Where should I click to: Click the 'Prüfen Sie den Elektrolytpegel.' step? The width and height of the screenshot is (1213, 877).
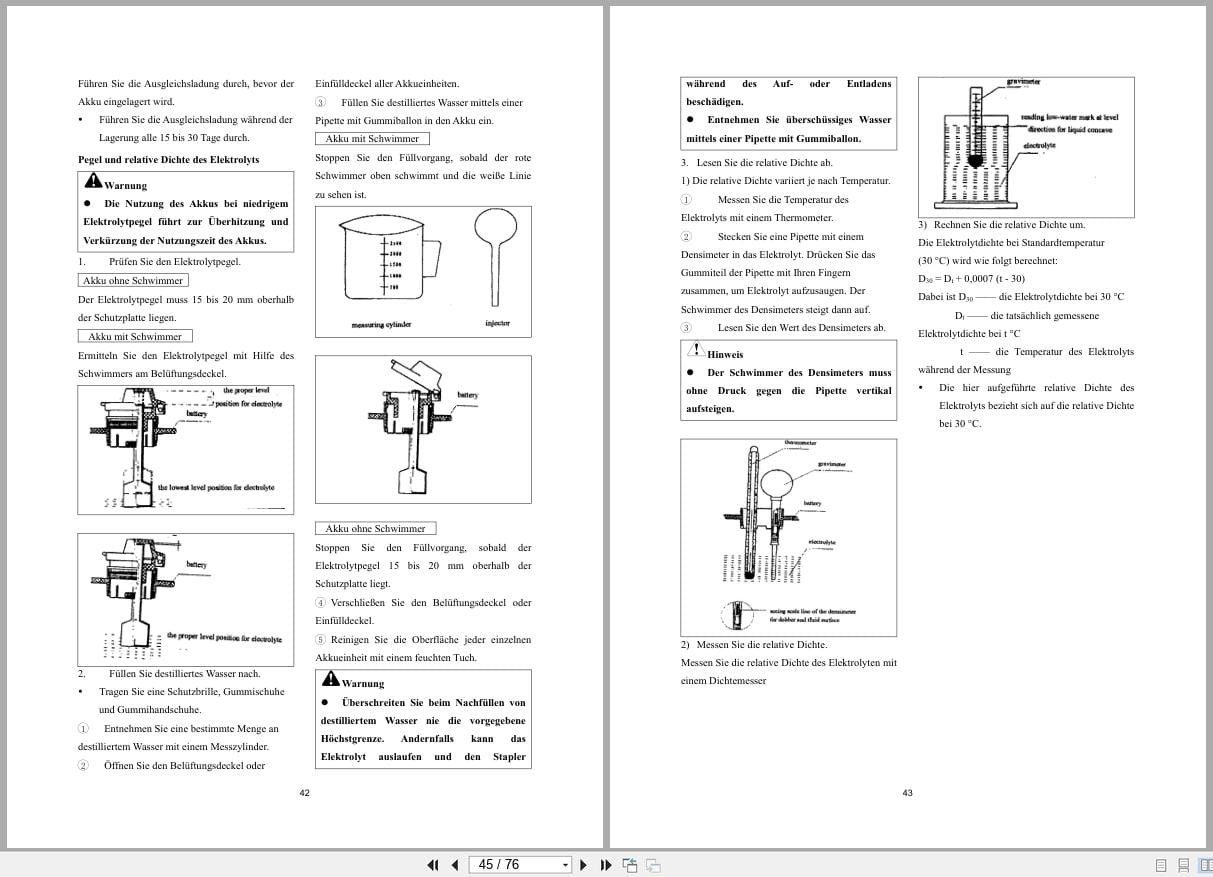174,262
